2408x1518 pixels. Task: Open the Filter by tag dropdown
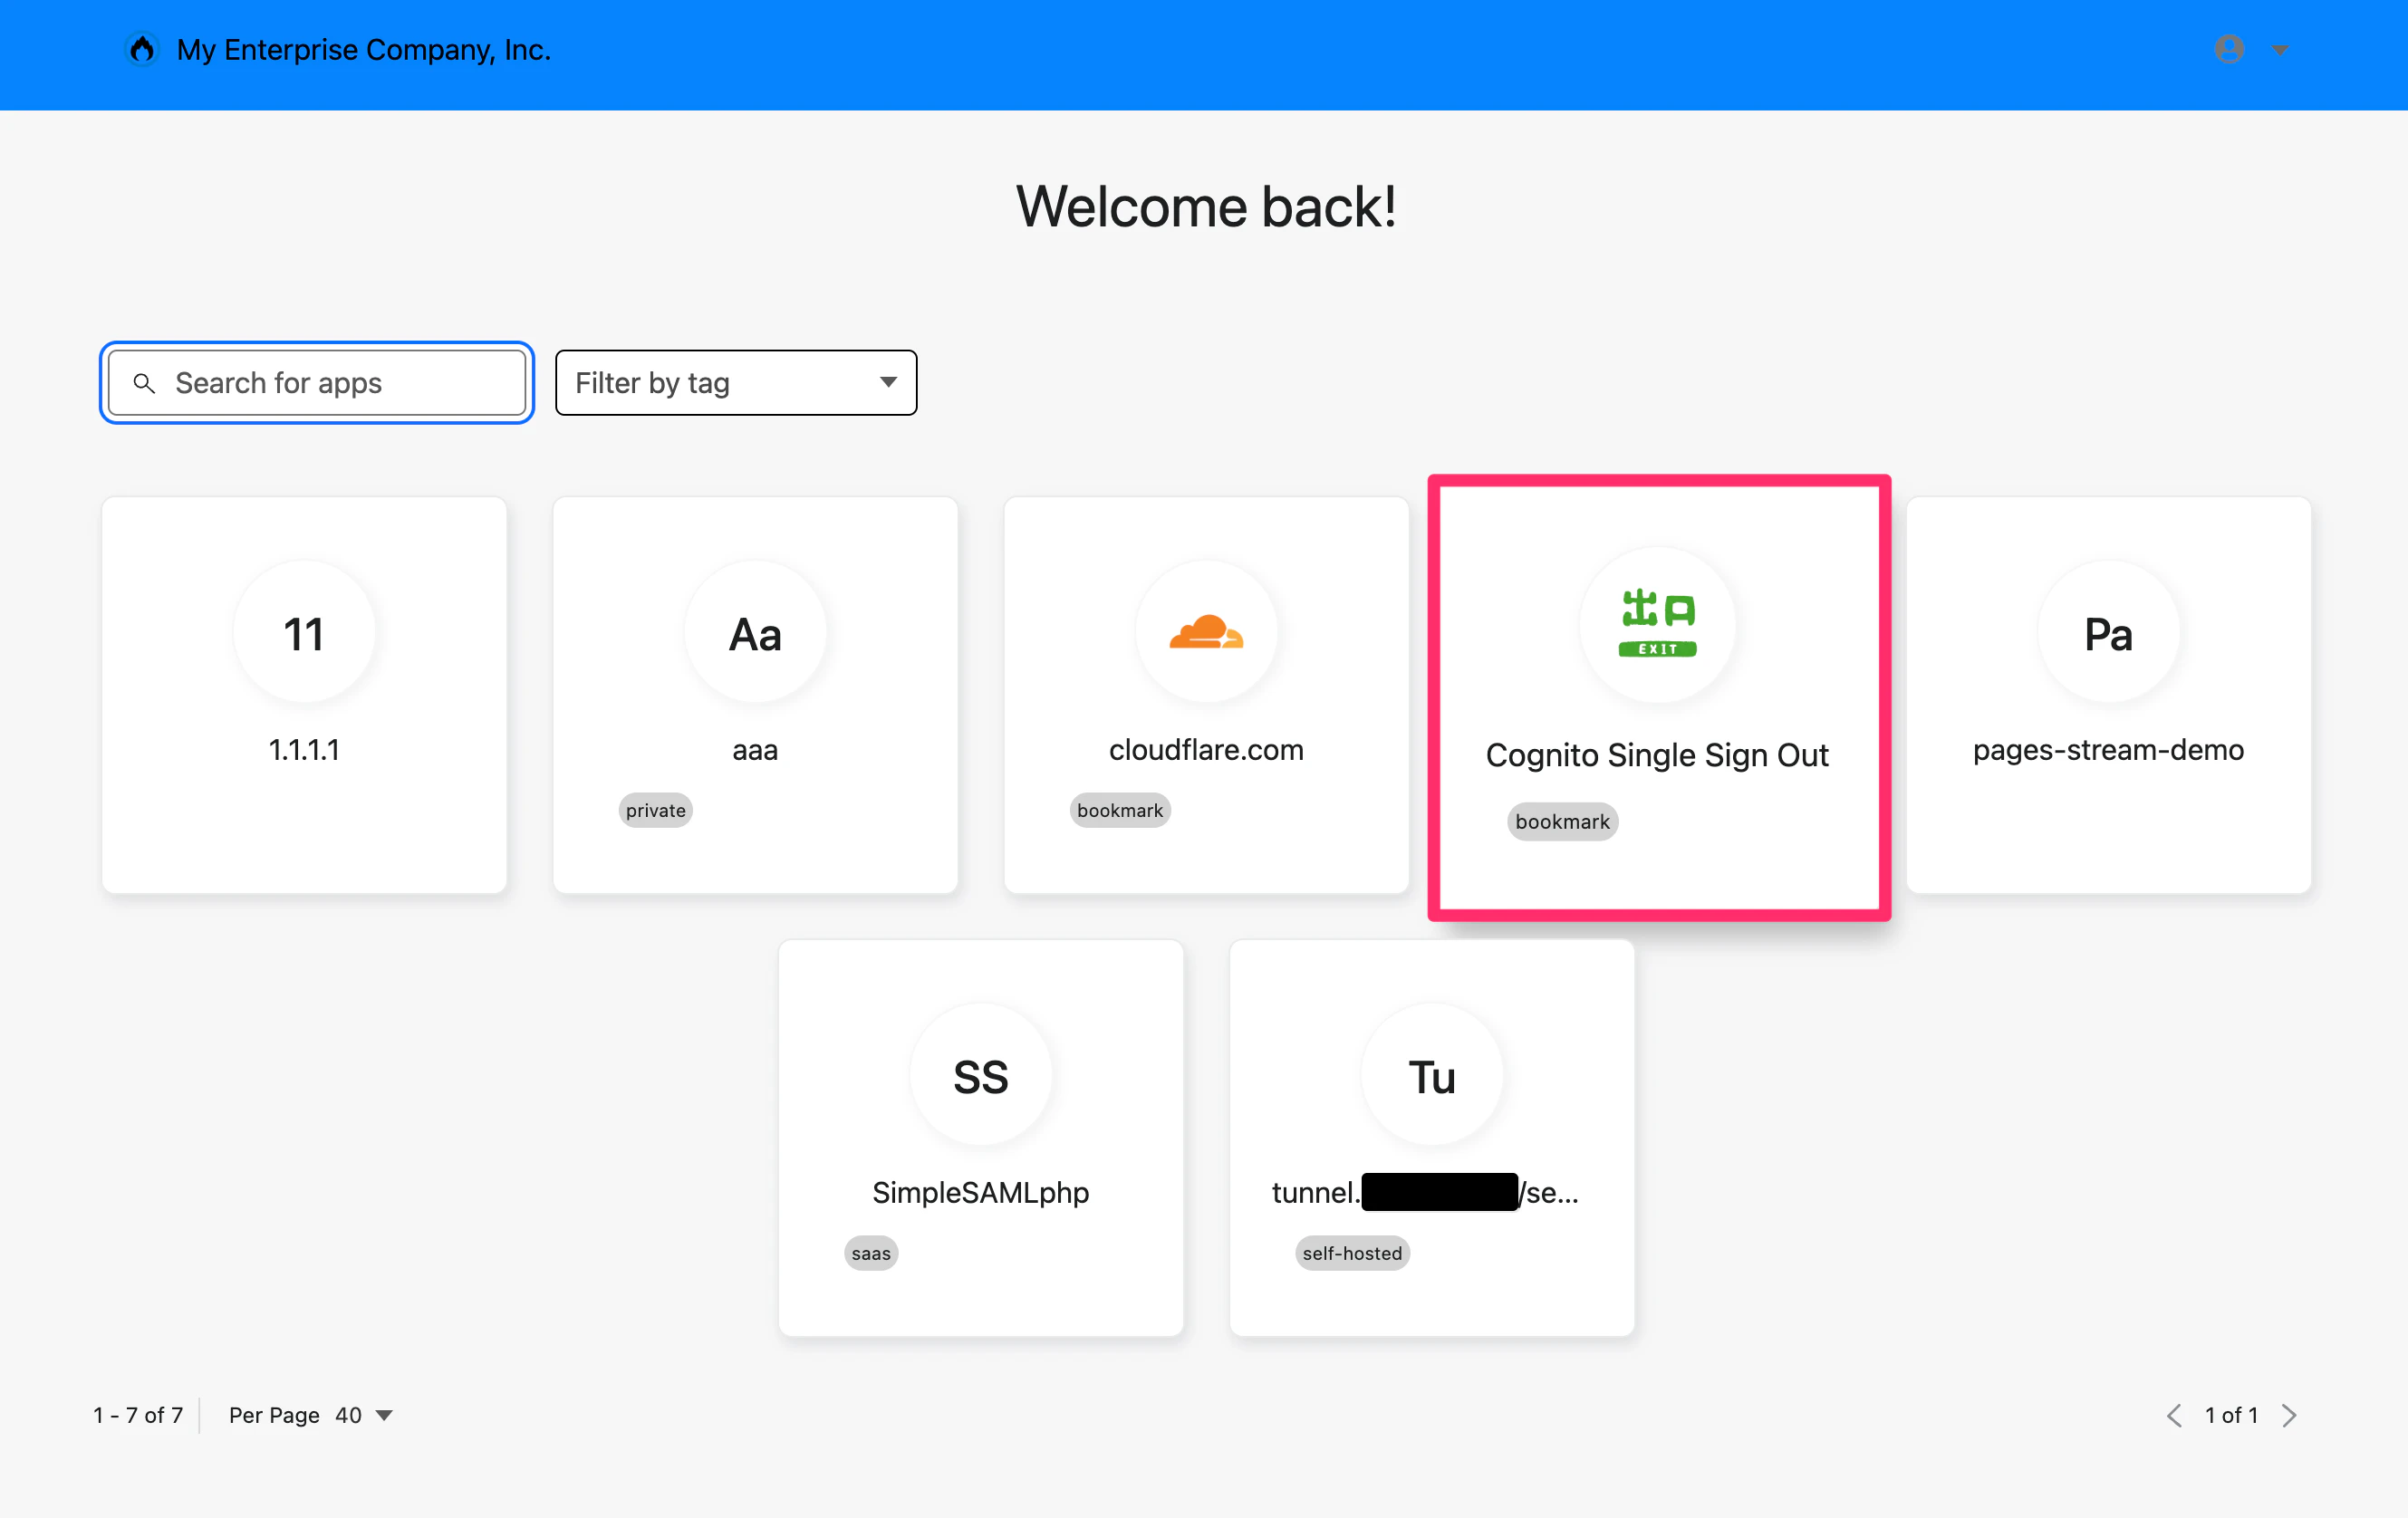click(x=736, y=383)
